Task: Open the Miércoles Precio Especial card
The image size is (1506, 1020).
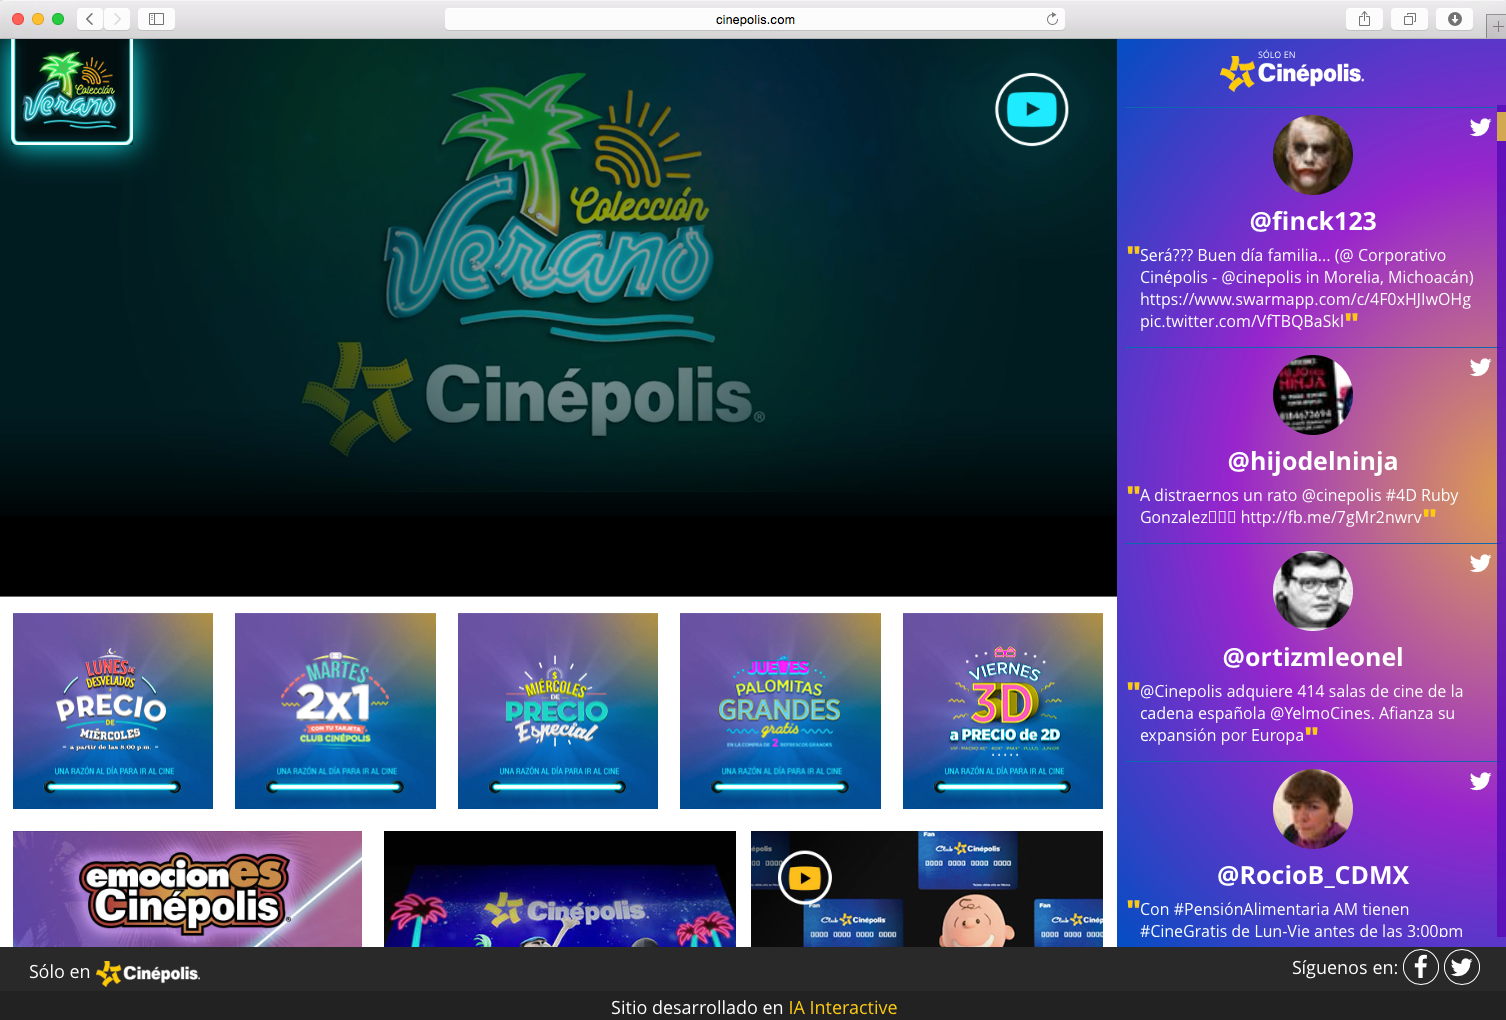Action: tap(558, 711)
